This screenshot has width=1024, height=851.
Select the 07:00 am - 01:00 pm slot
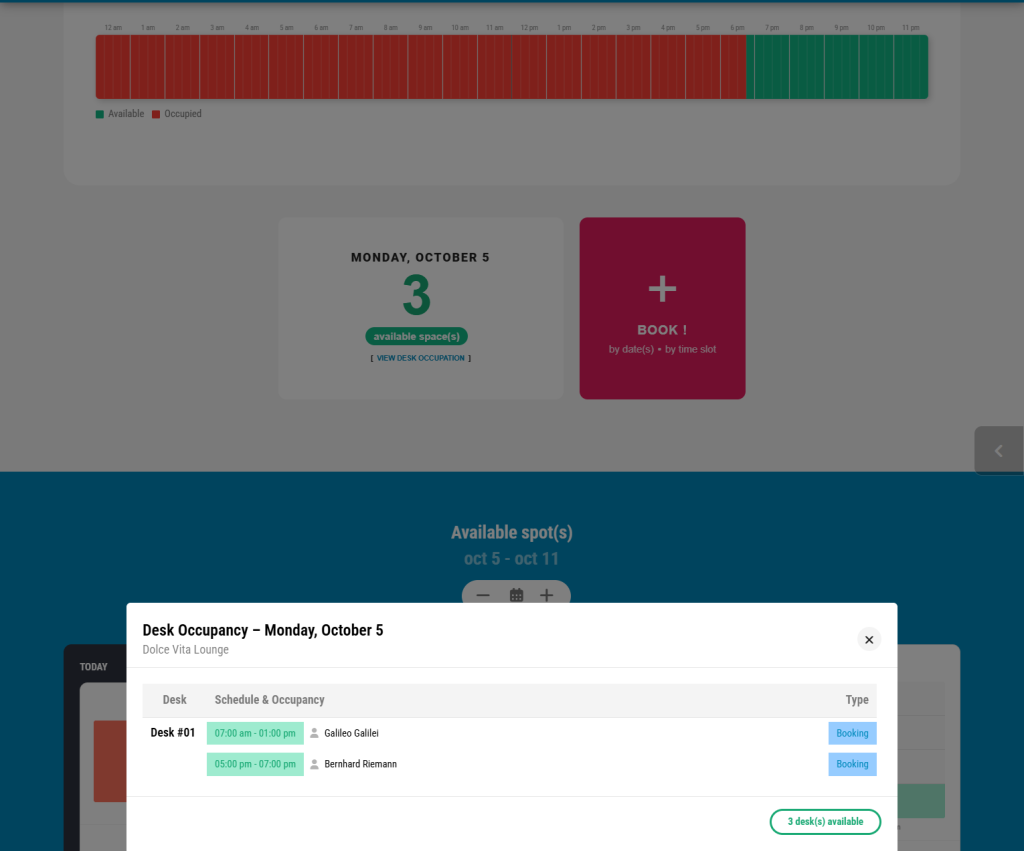pos(255,733)
